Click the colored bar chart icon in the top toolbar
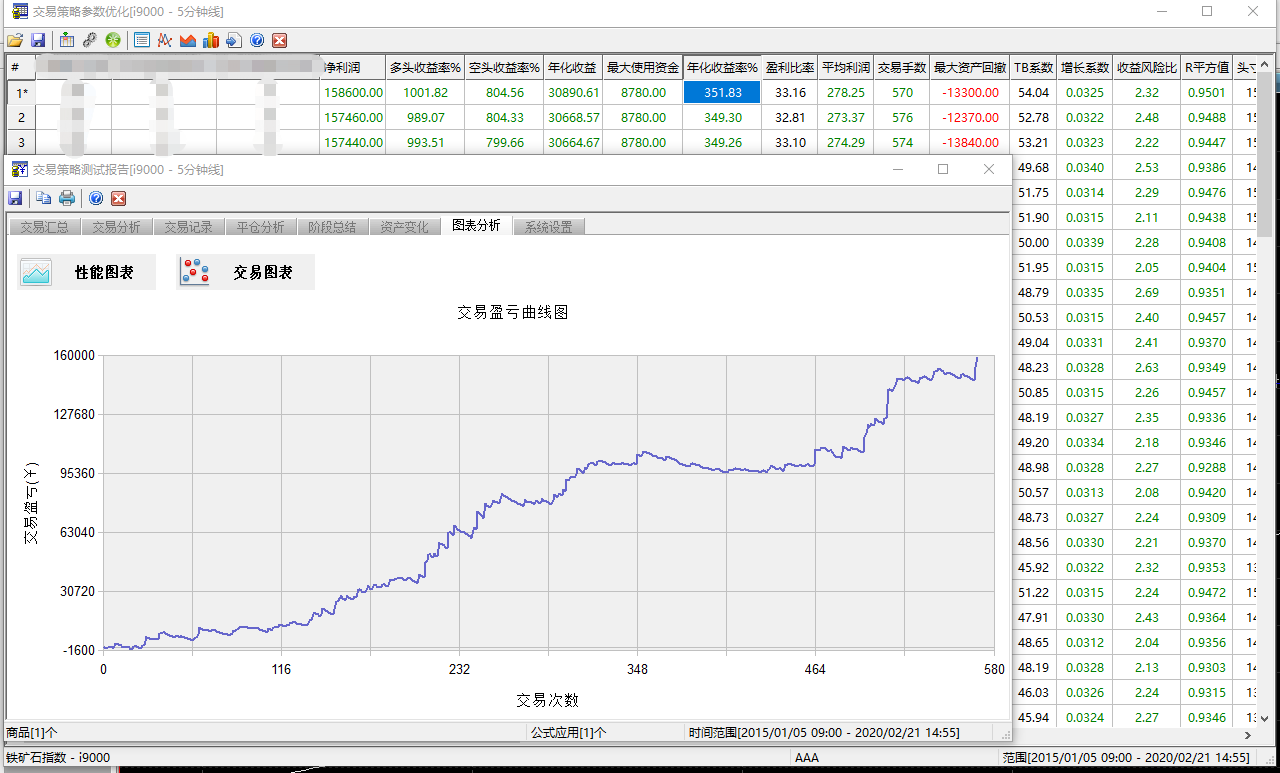The width and height of the screenshot is (1280, 773). click(x=210, y=40)
